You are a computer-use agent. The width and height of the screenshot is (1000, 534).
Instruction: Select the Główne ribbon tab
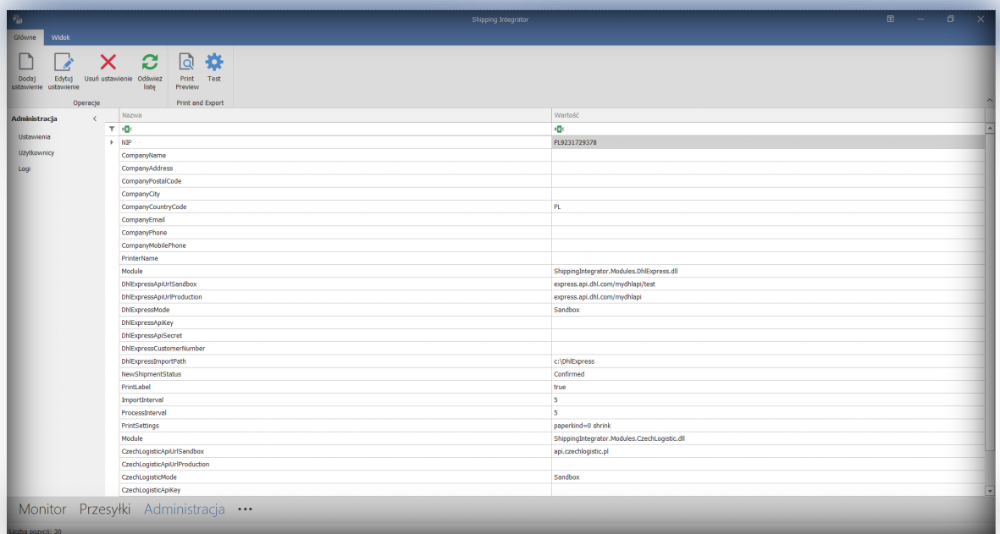[x=25, y=37]
